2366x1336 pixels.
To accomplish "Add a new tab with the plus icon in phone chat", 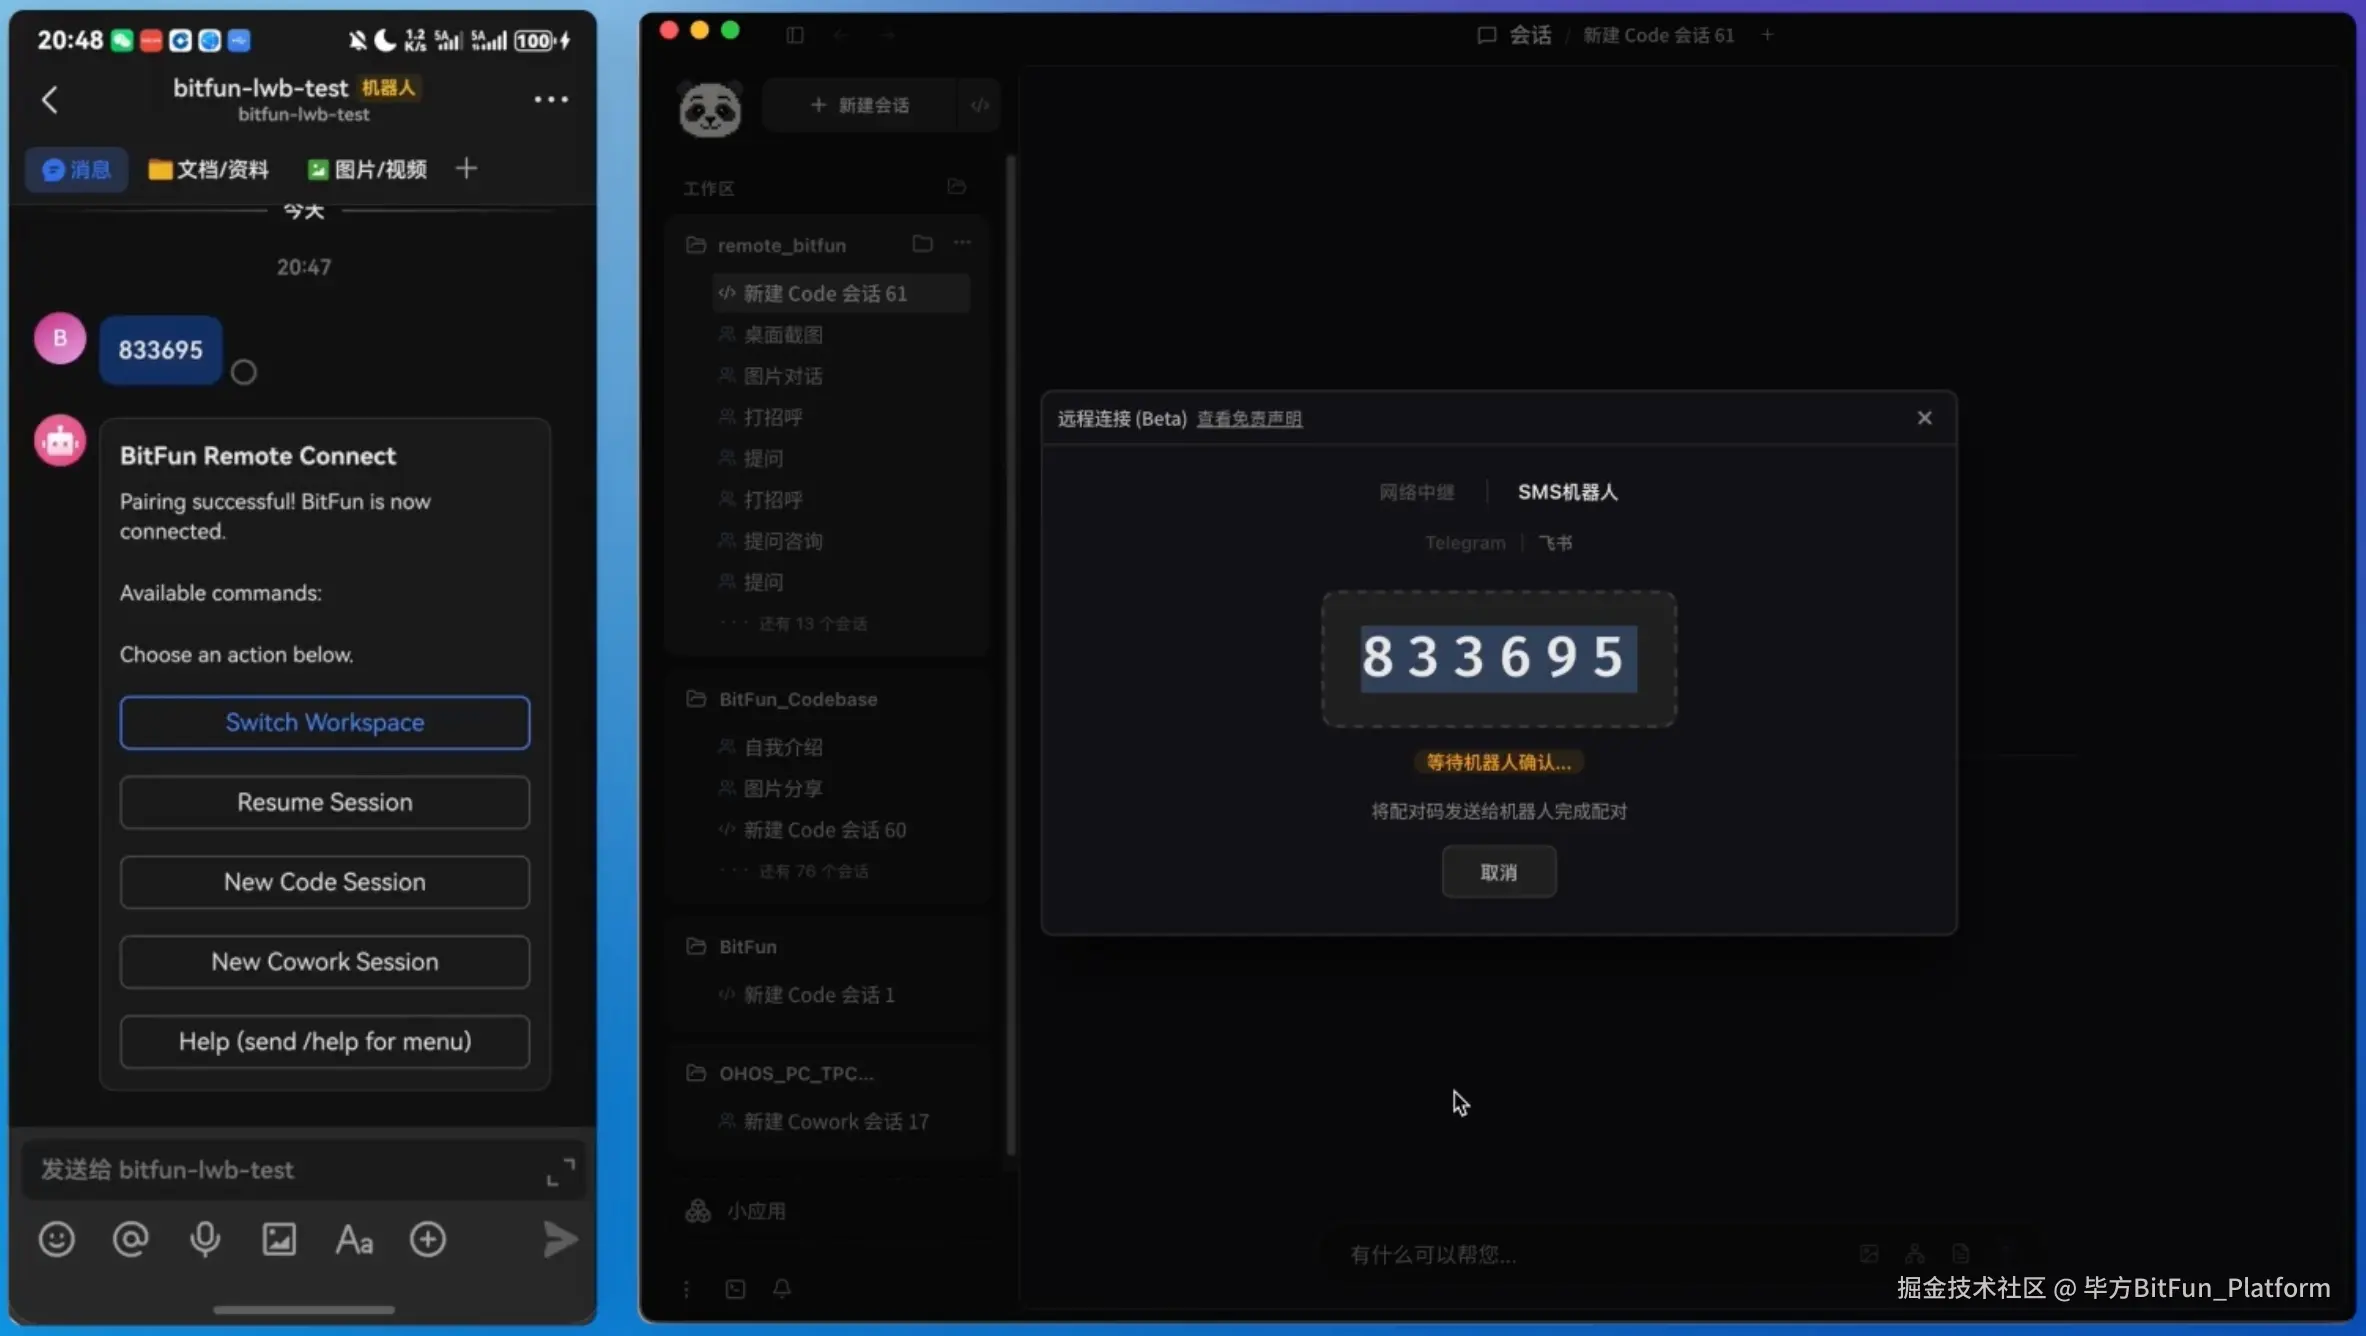I will point(466,168).
